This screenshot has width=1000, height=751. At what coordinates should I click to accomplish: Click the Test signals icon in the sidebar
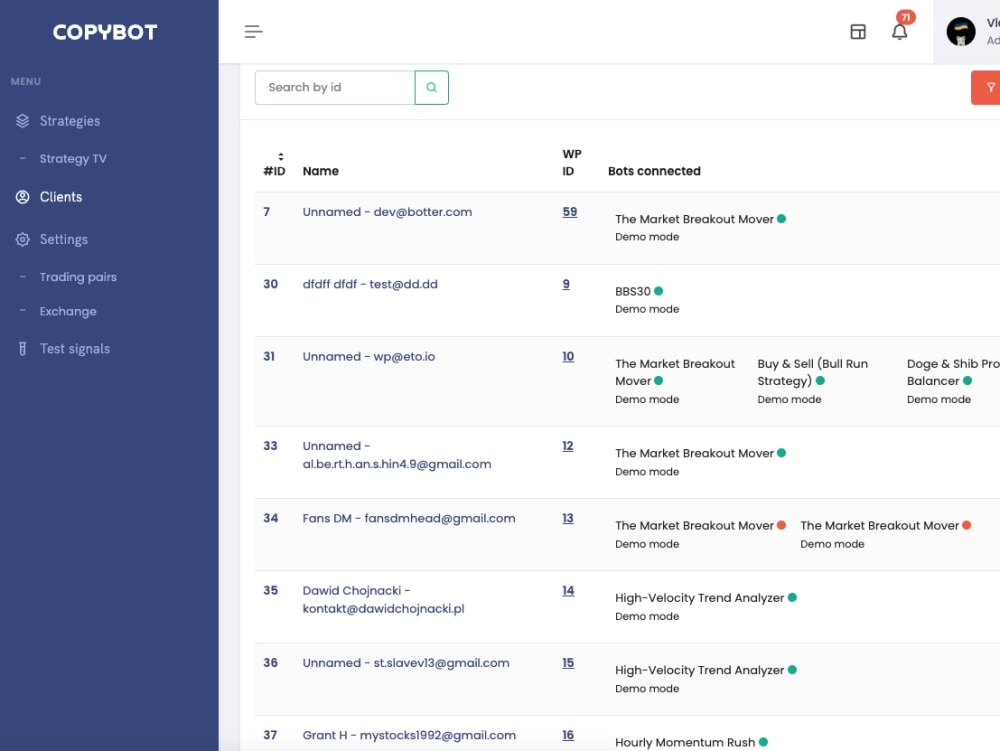(x=22, y=348)
